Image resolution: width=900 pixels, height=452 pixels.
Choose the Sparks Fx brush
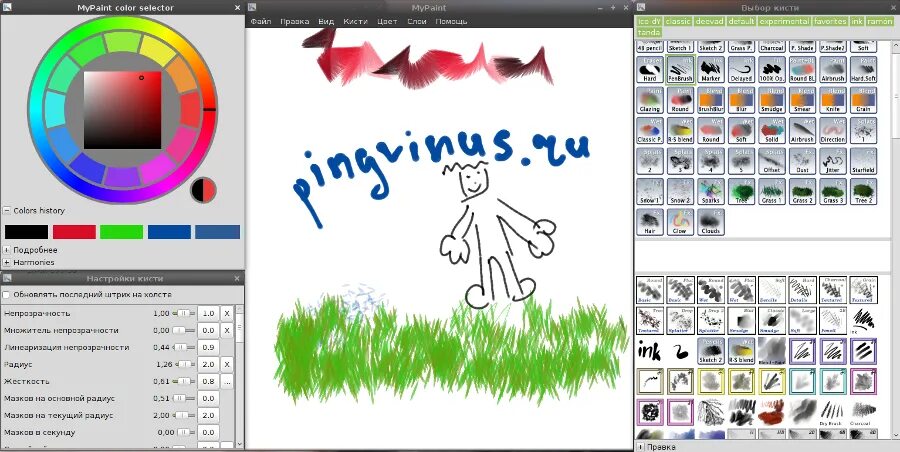(x=711, y=192)
